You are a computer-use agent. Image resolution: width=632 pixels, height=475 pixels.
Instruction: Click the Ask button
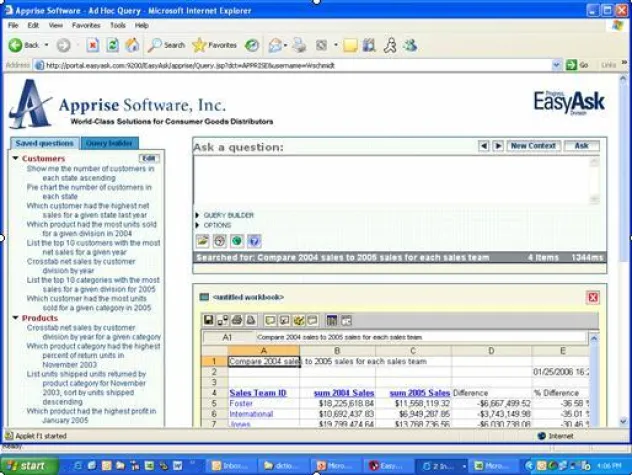[580, 146]
